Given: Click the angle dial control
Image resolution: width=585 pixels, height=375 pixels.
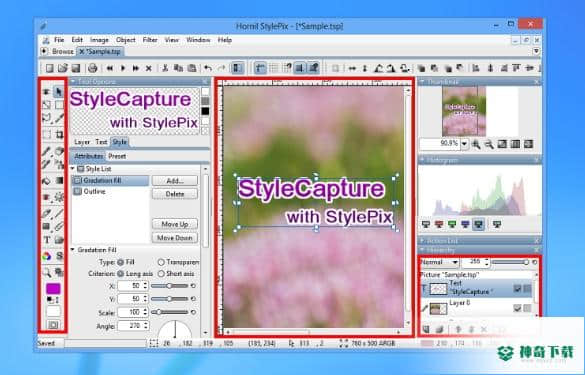Looking at the screenshot, I should [x=174, y=328].
